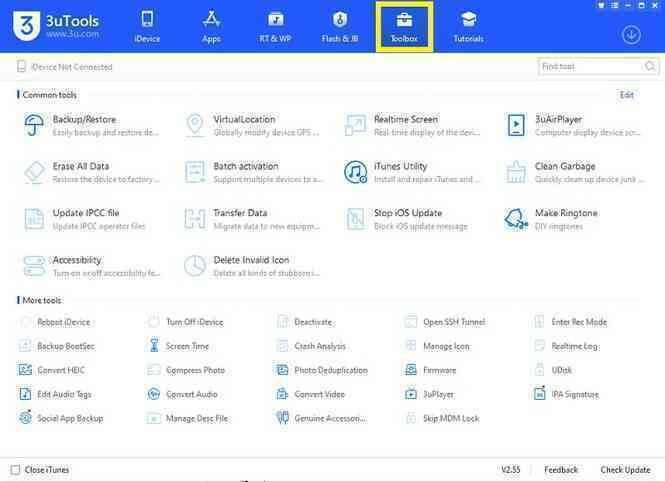The image size is (665, 482).
Task: Open the Clean Garbage broom icon
Action: [x=516, y=172]
